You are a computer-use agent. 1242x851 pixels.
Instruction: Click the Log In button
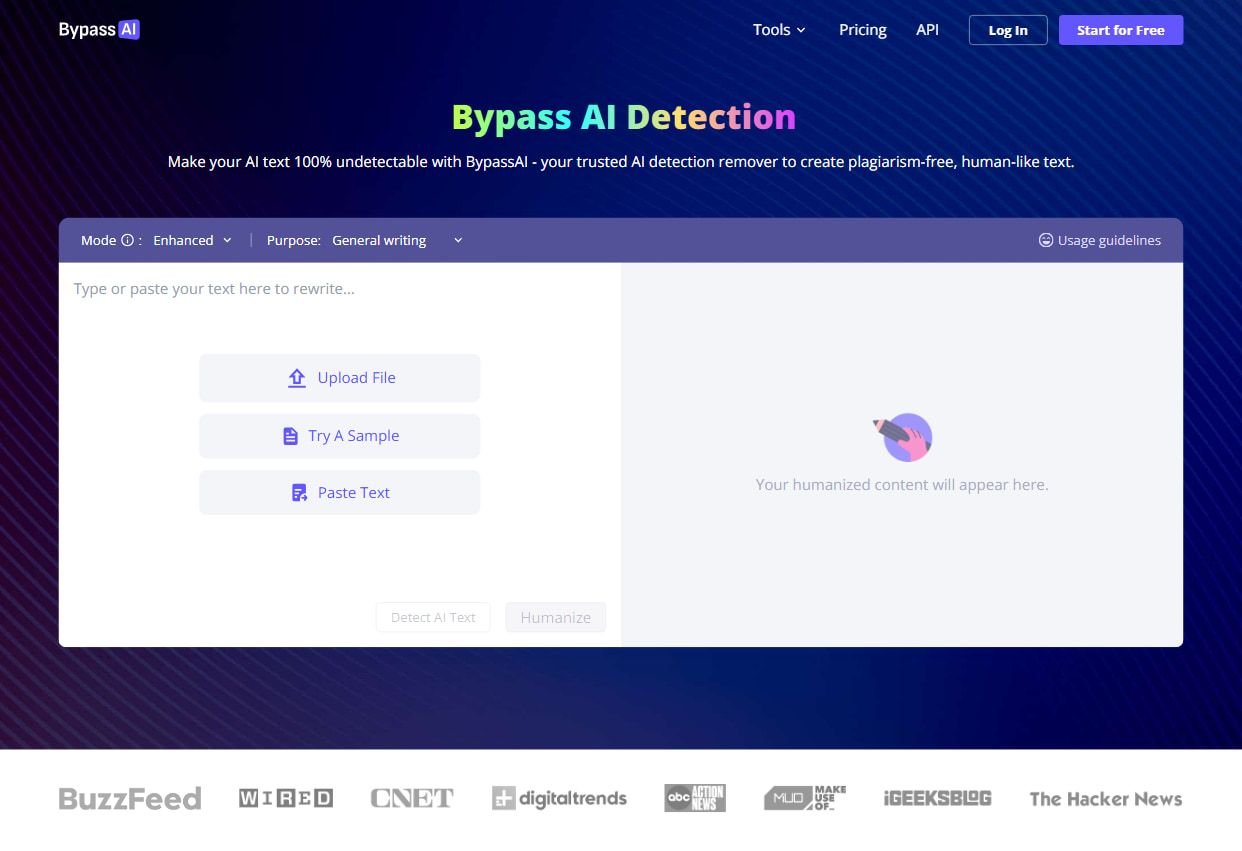pyautogui.click(x=1007, y=30)
